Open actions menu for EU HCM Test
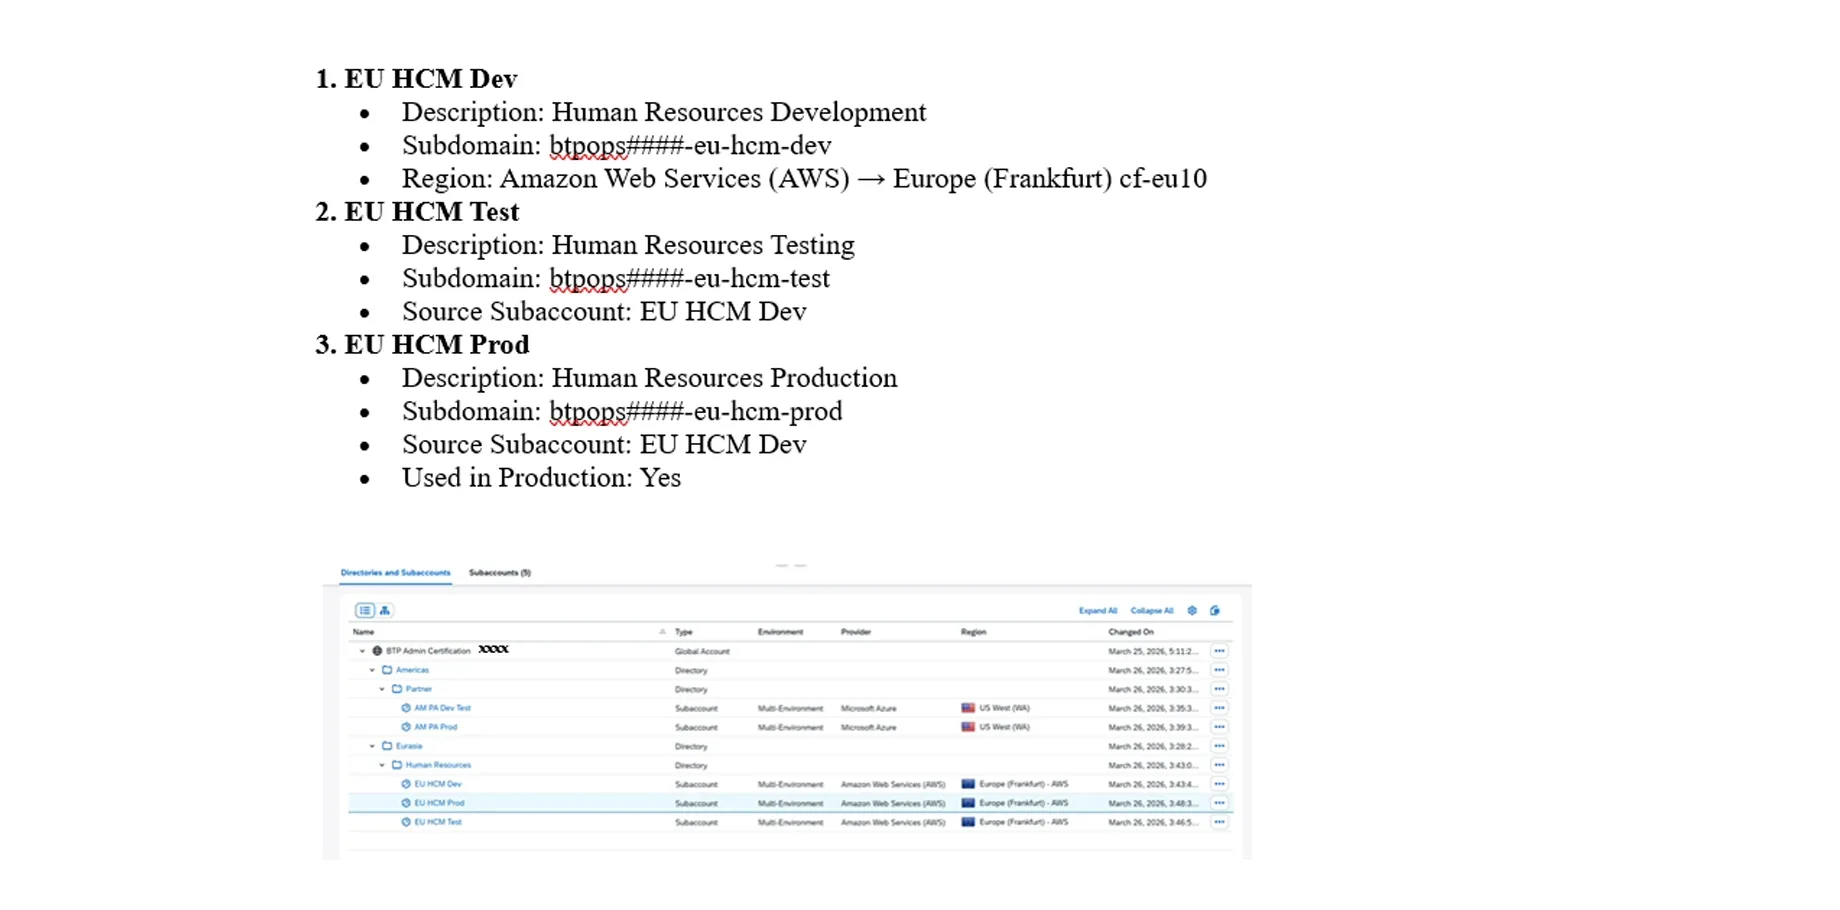 click(1219, 822)
